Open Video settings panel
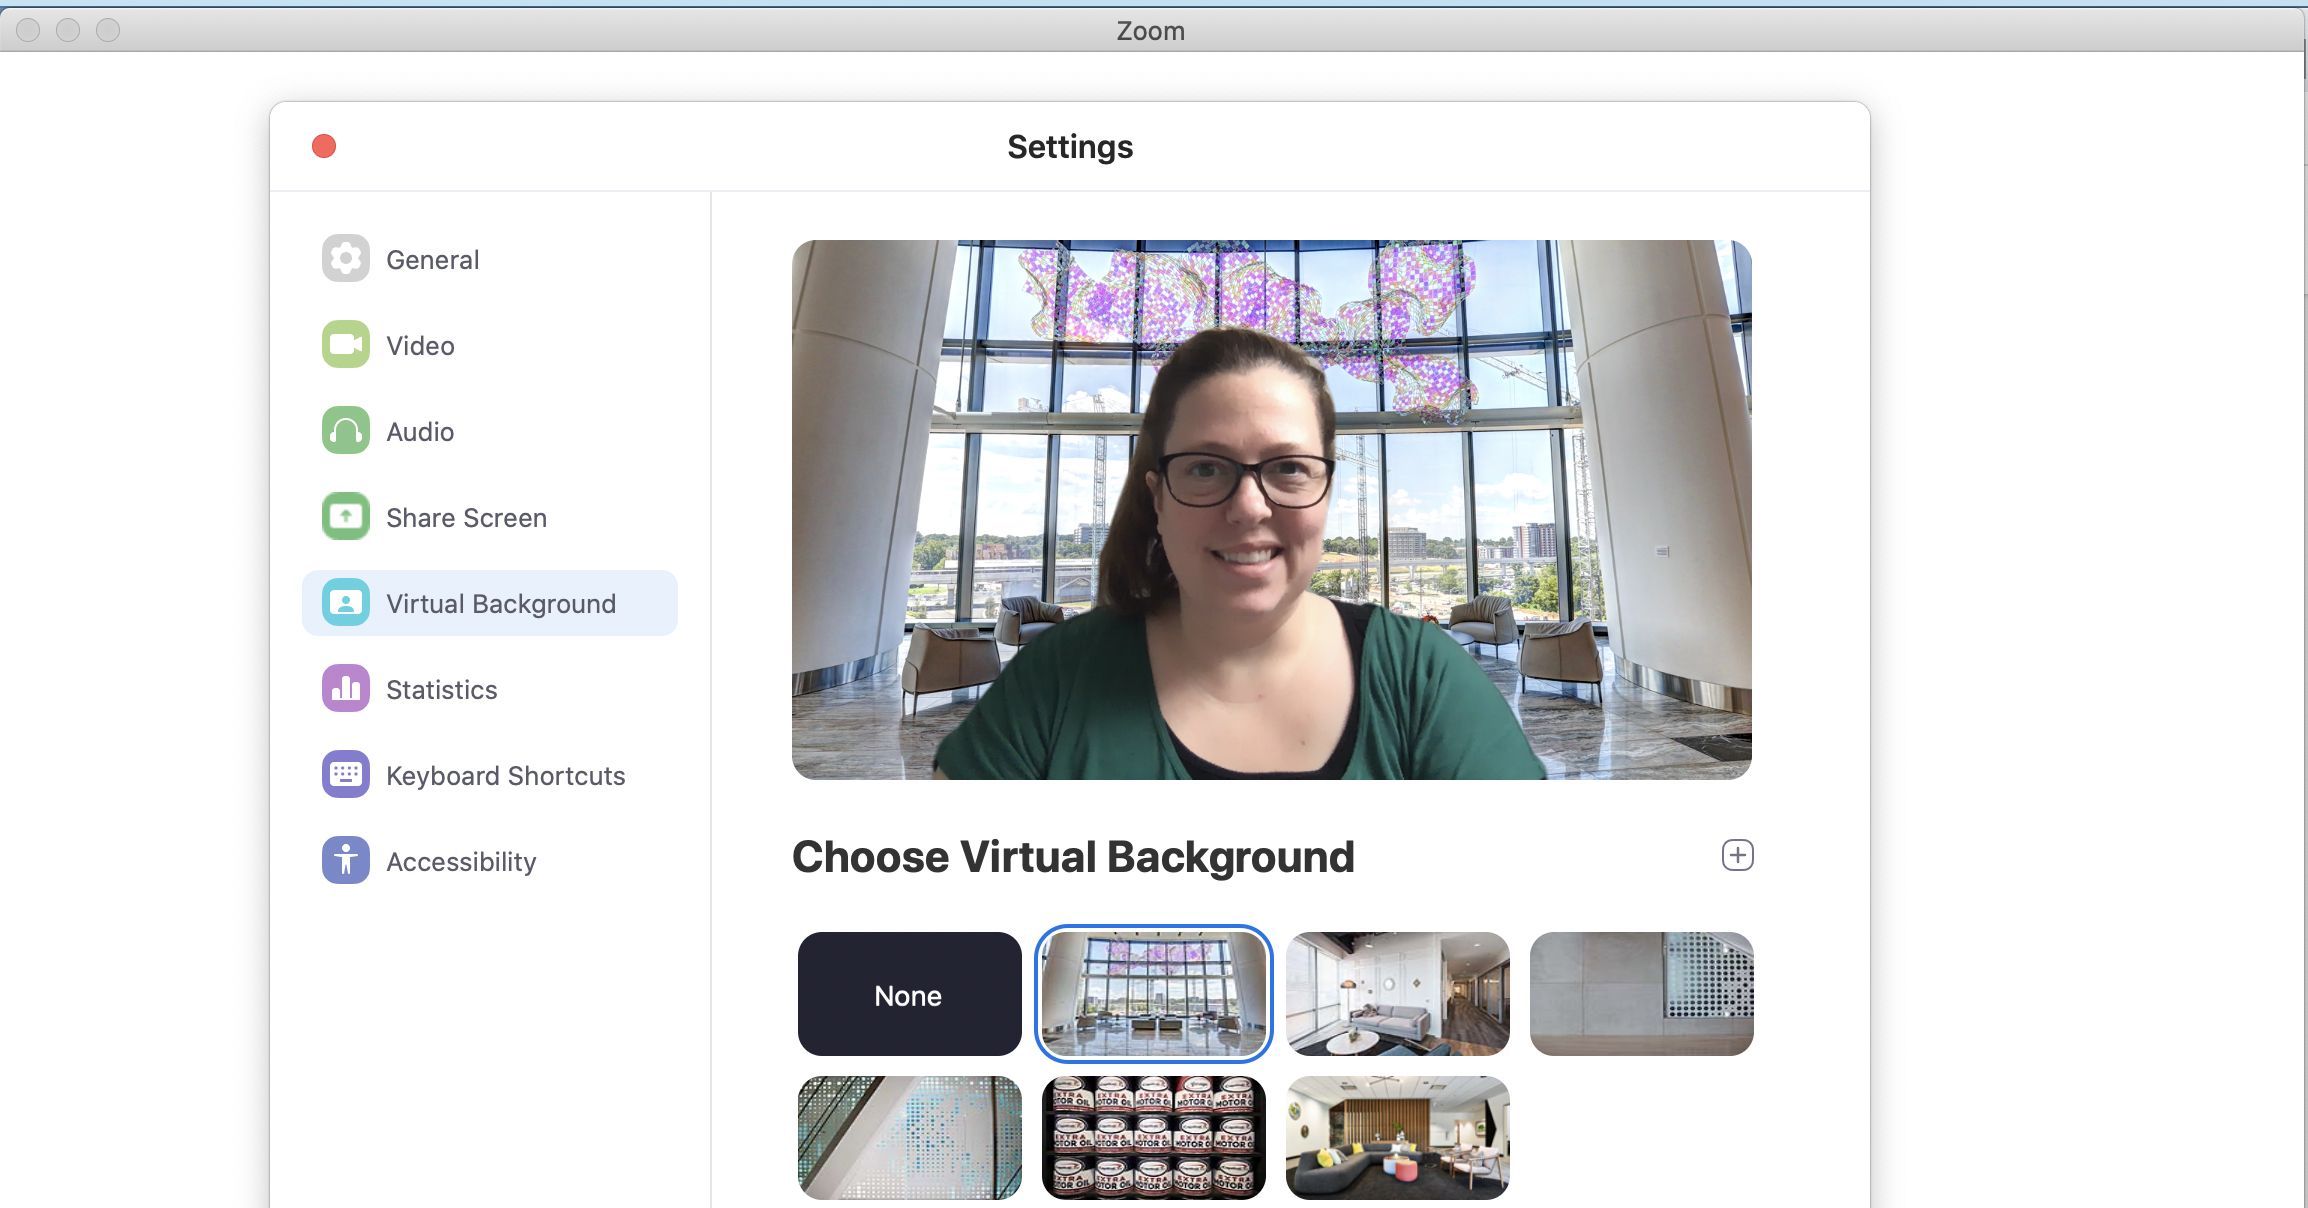This screenshot has height=1208, width=2308. [418, 344]
